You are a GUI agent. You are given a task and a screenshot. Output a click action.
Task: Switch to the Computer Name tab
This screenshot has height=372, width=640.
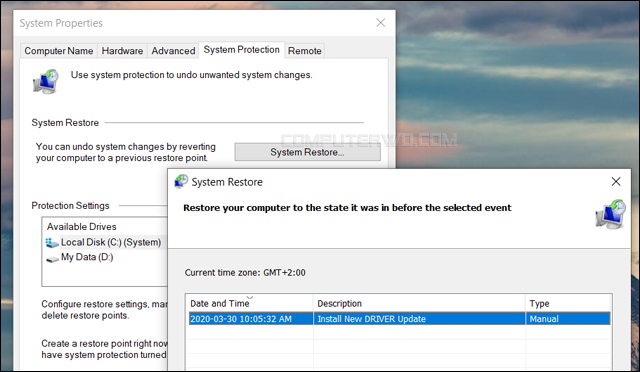click(x=59, y=51)
